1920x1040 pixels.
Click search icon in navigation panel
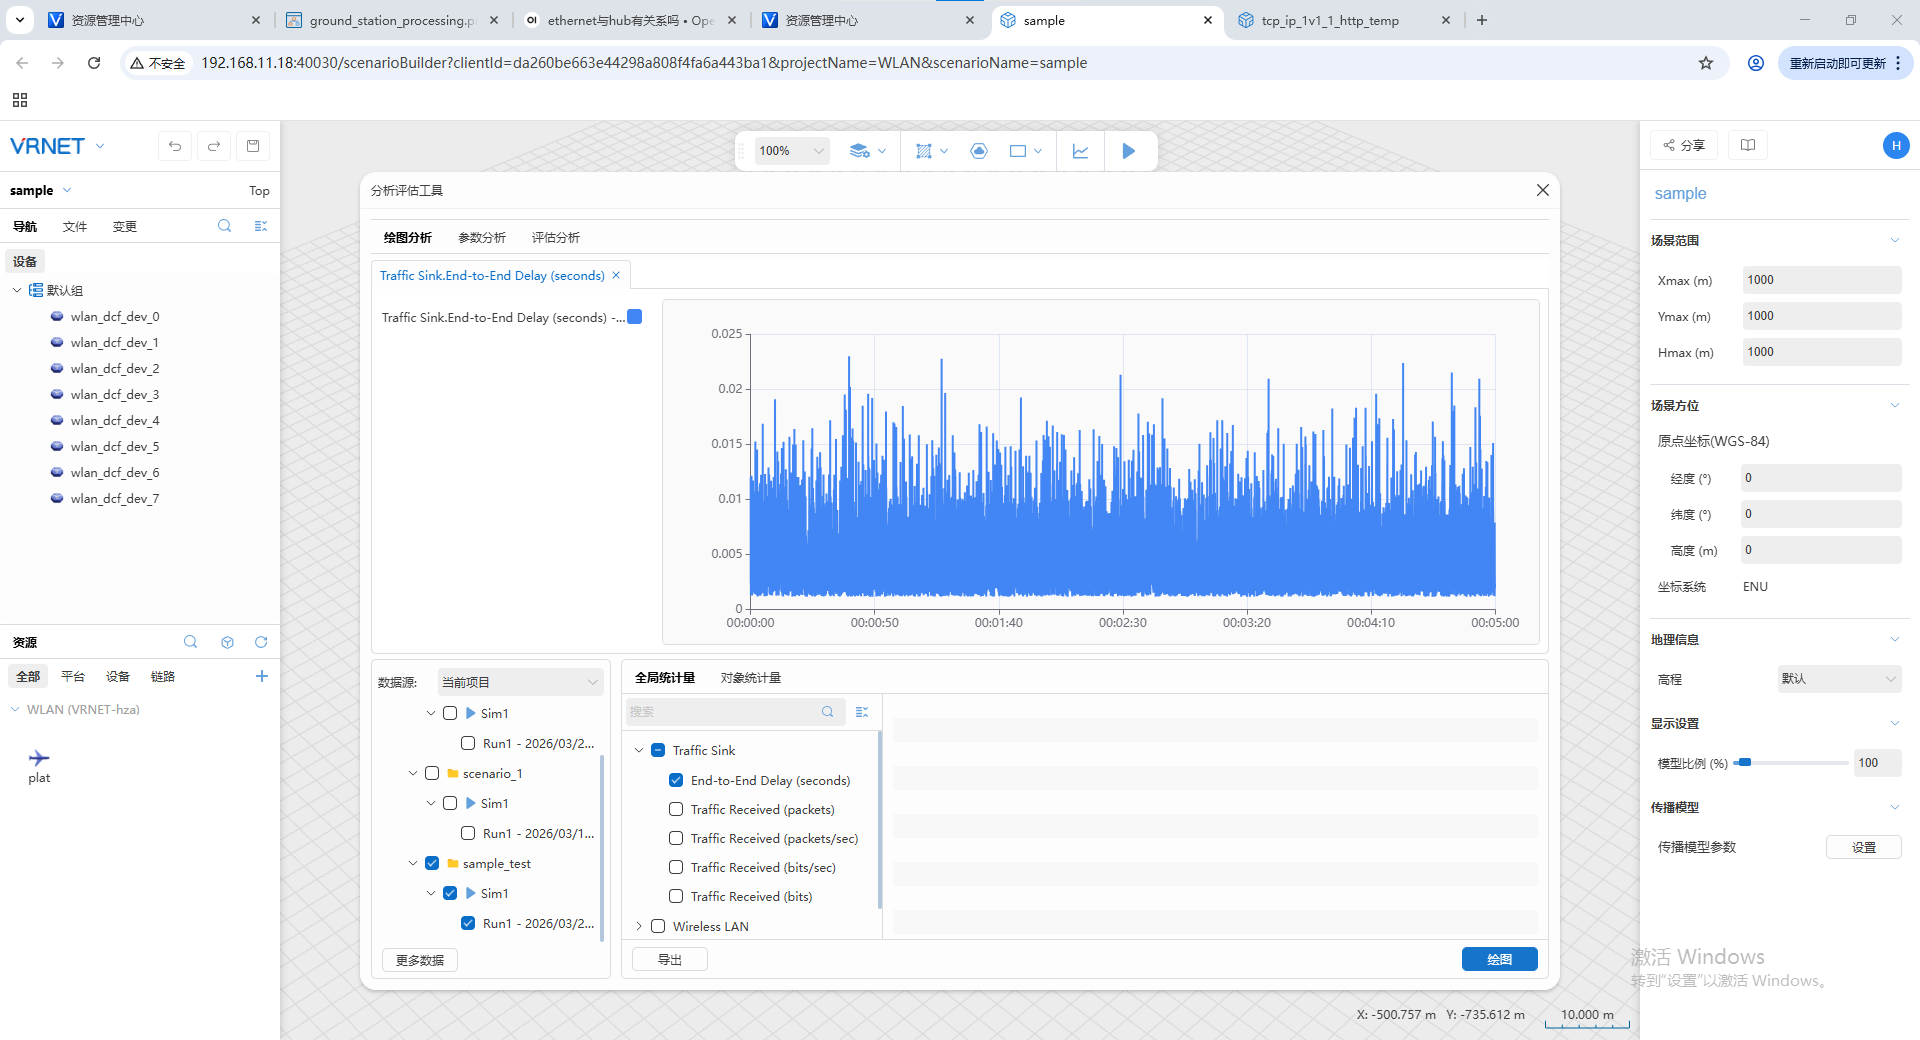[x=224, y=226]
